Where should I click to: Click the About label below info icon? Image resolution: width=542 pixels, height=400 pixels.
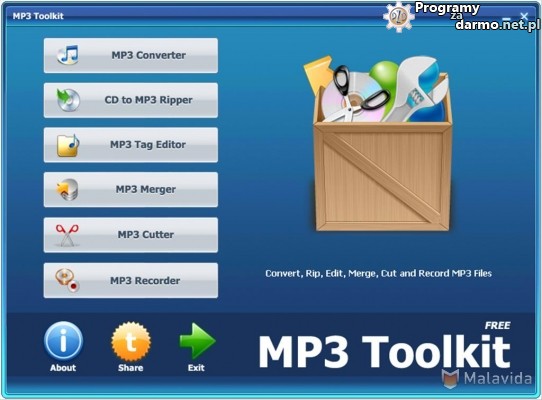63,368
